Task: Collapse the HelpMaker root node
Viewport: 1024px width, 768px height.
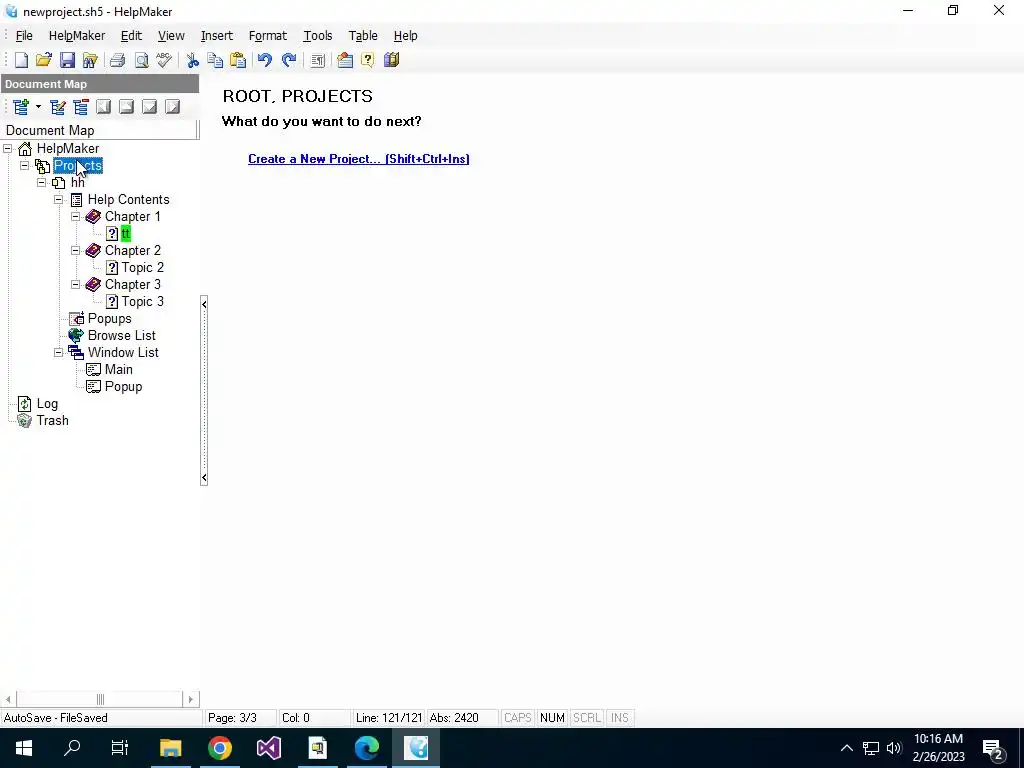Action: point(8,149)
